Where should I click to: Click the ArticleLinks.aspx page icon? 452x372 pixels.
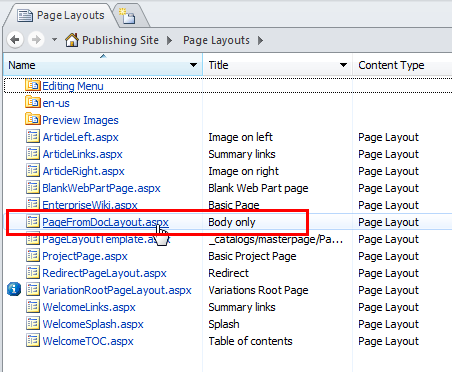tap(33, 153)
